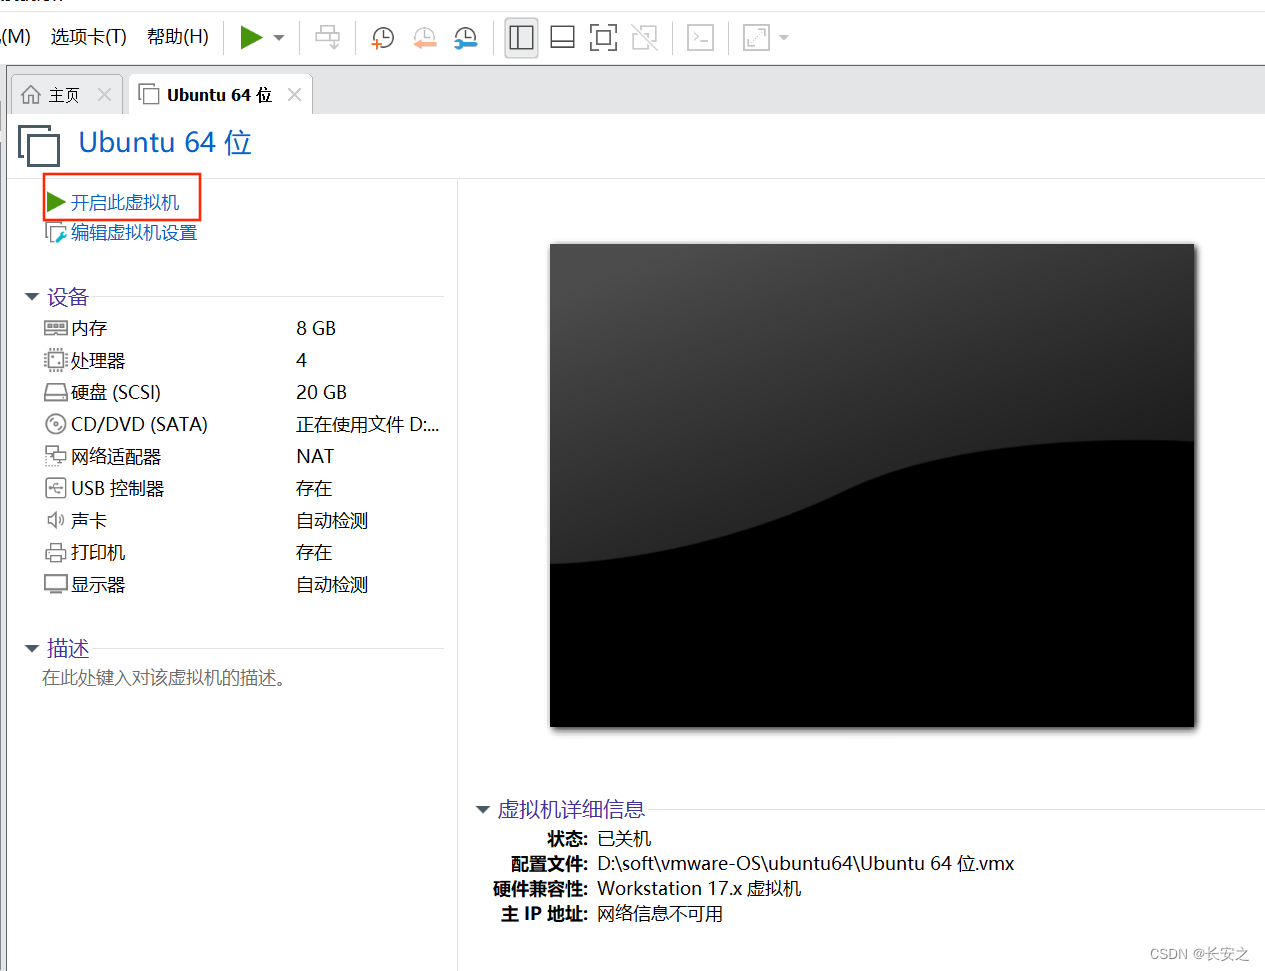This screenshot has height=971, width=1265.
Task: Open the power options dropdown arrow
Action: coord(279,38)
